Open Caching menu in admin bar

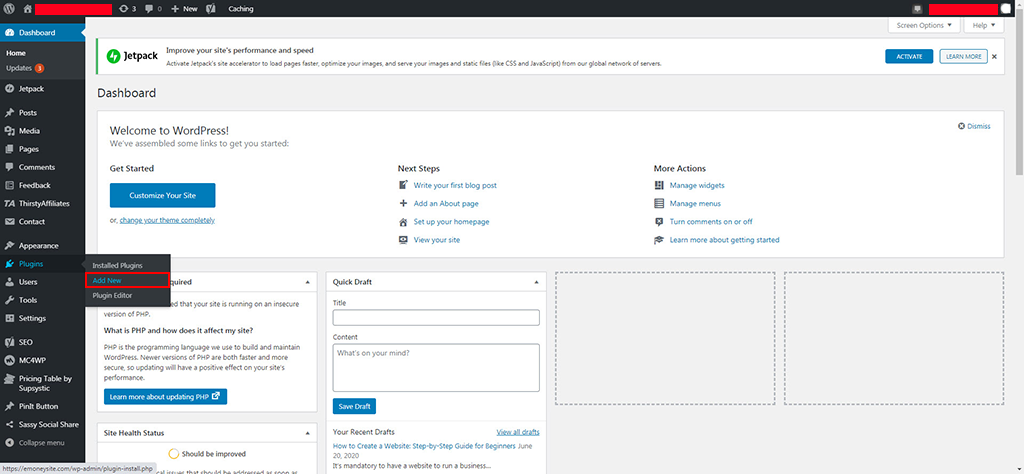coord(241,9)
